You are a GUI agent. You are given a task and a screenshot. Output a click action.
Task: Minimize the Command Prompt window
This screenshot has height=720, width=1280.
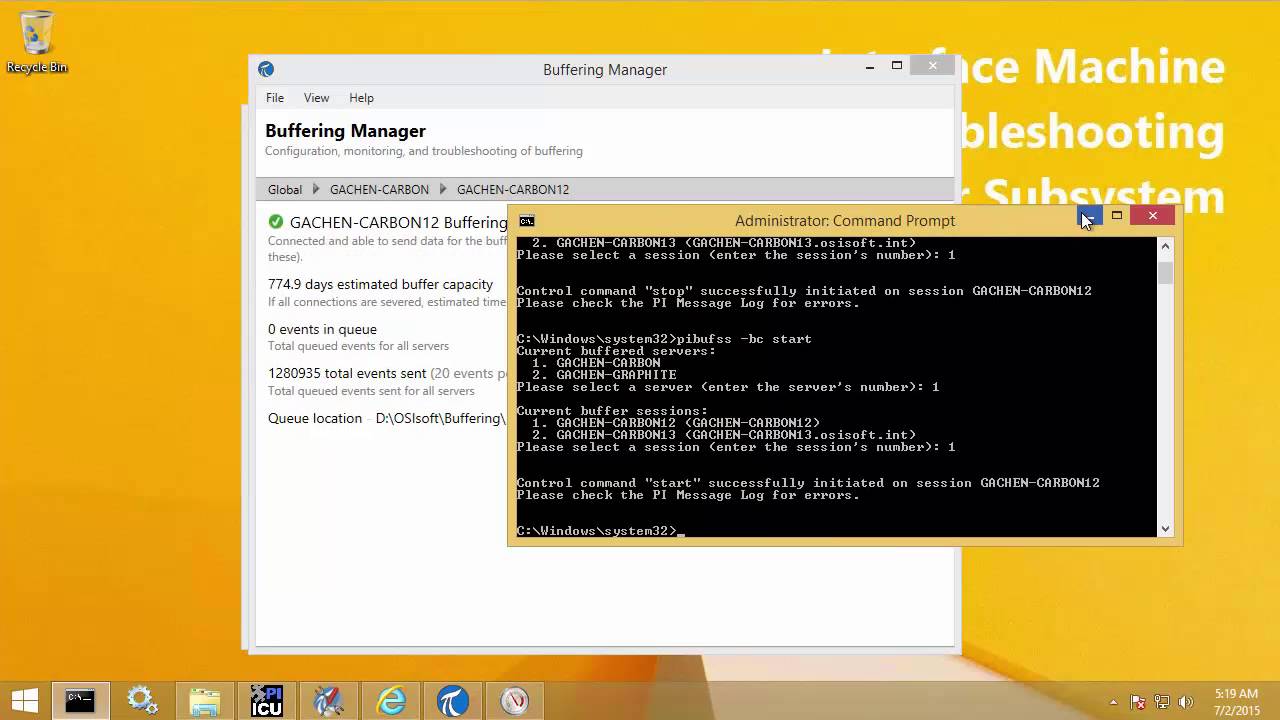click(x=1089, y=216)
